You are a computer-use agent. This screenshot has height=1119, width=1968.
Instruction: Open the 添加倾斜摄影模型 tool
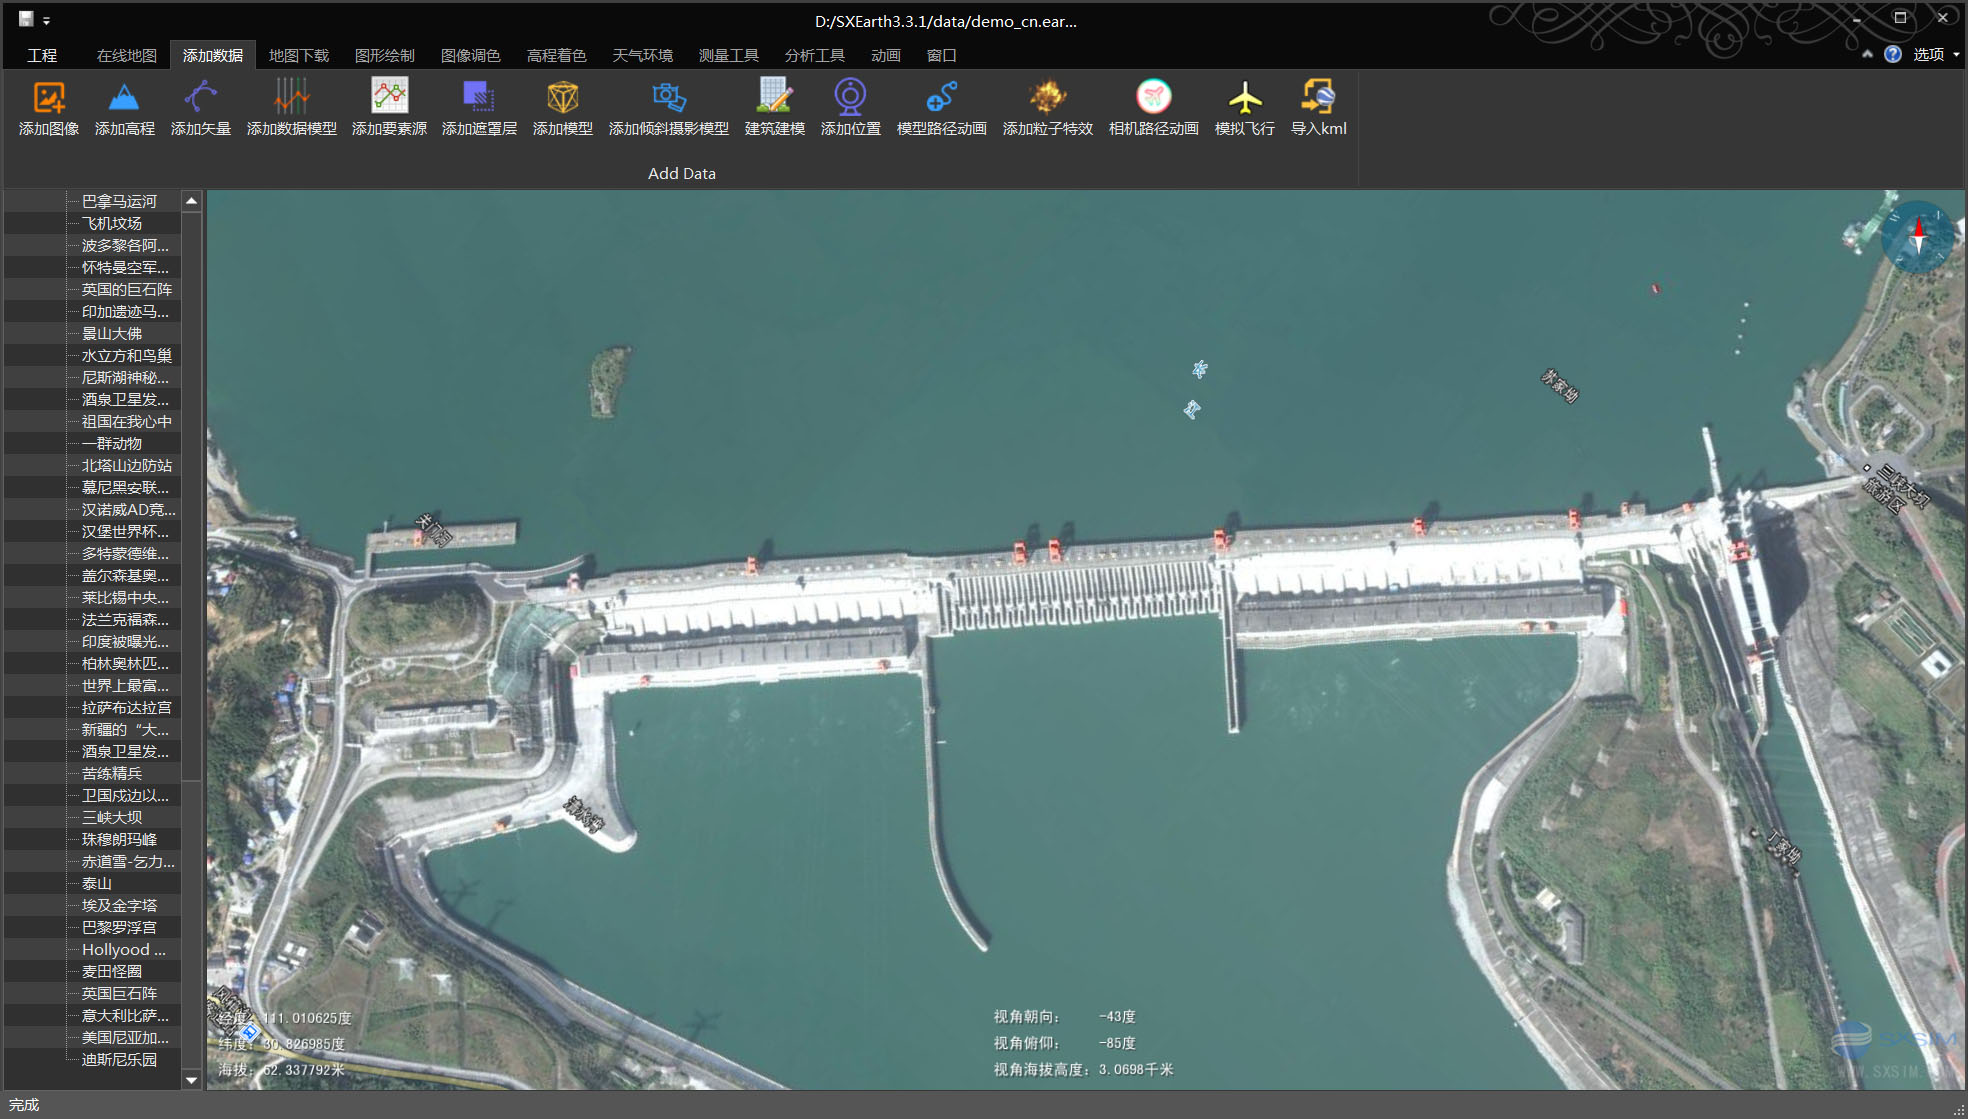click(668, 108)
